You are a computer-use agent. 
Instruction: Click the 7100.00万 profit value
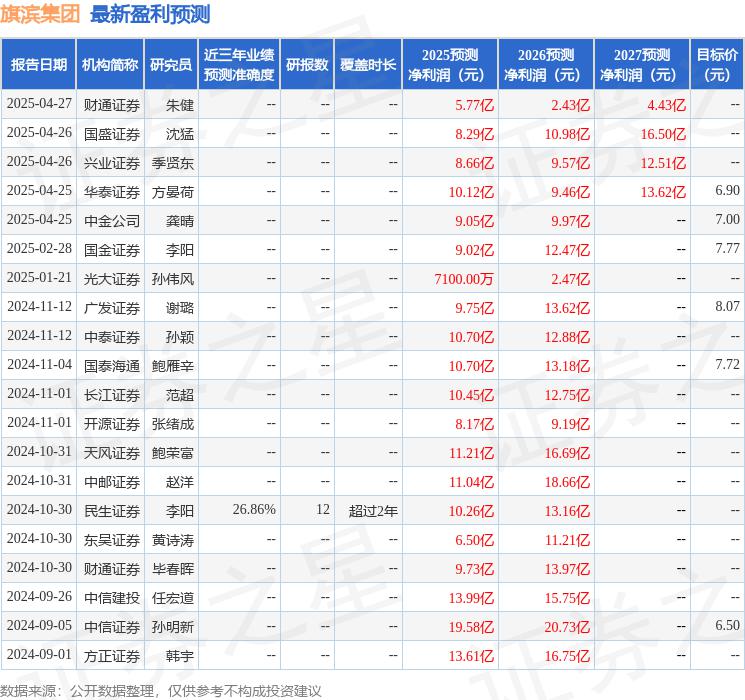click(x=464, y=278)
